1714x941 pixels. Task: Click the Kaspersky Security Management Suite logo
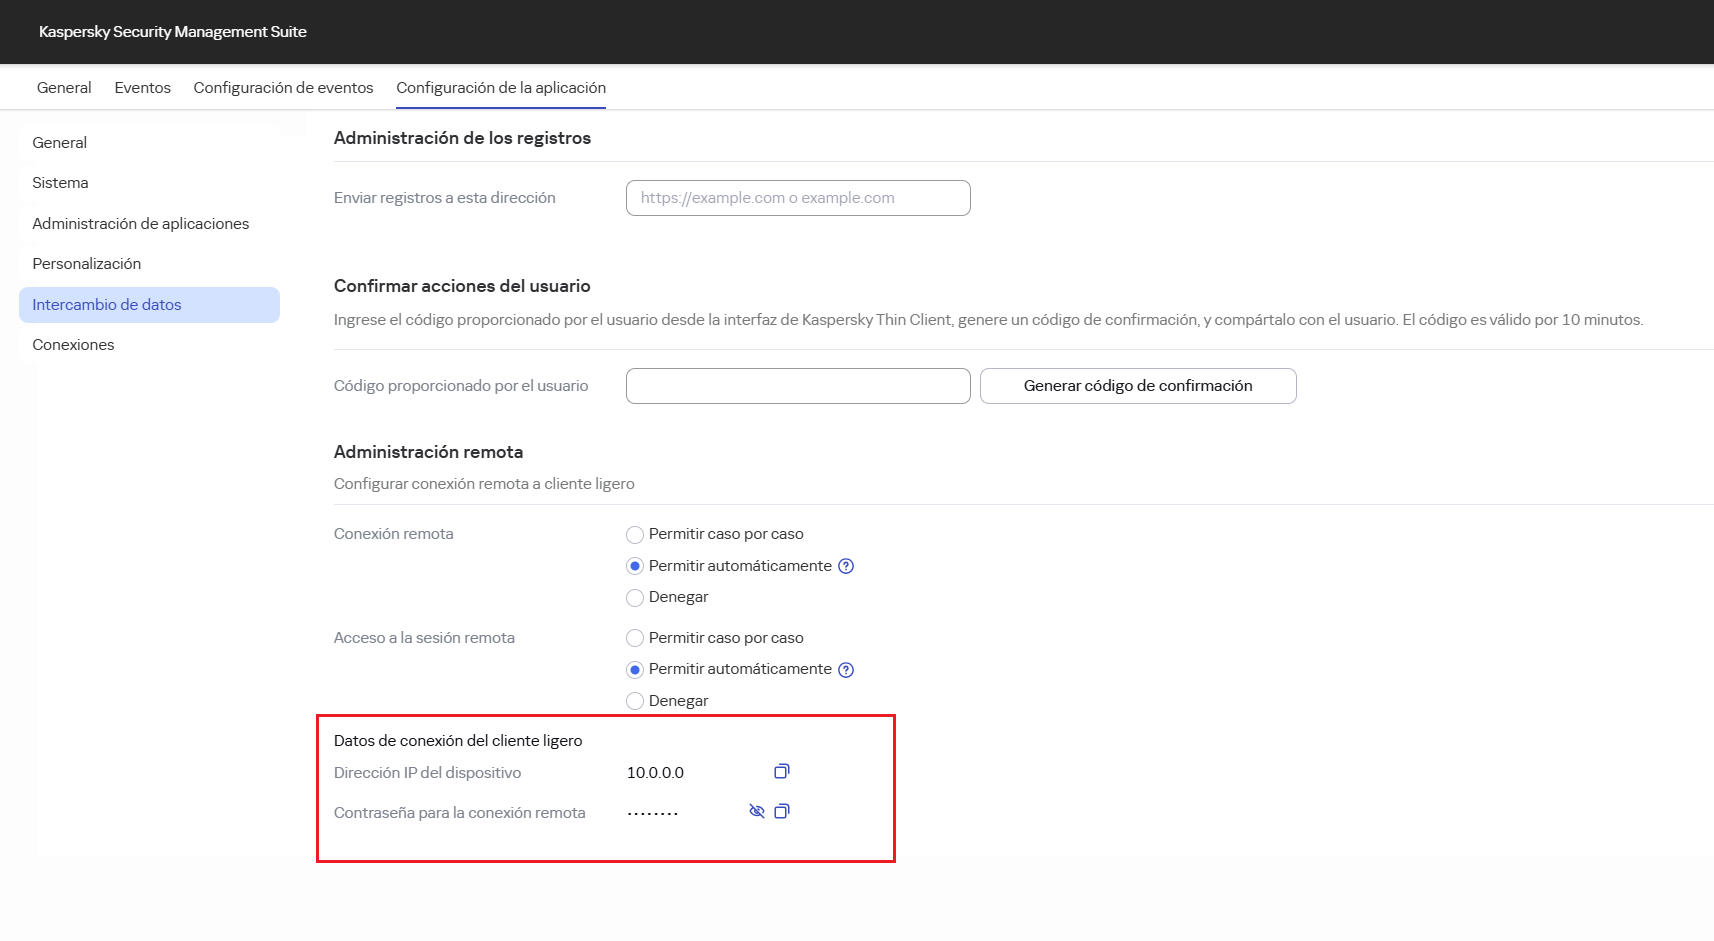point(172,31)
